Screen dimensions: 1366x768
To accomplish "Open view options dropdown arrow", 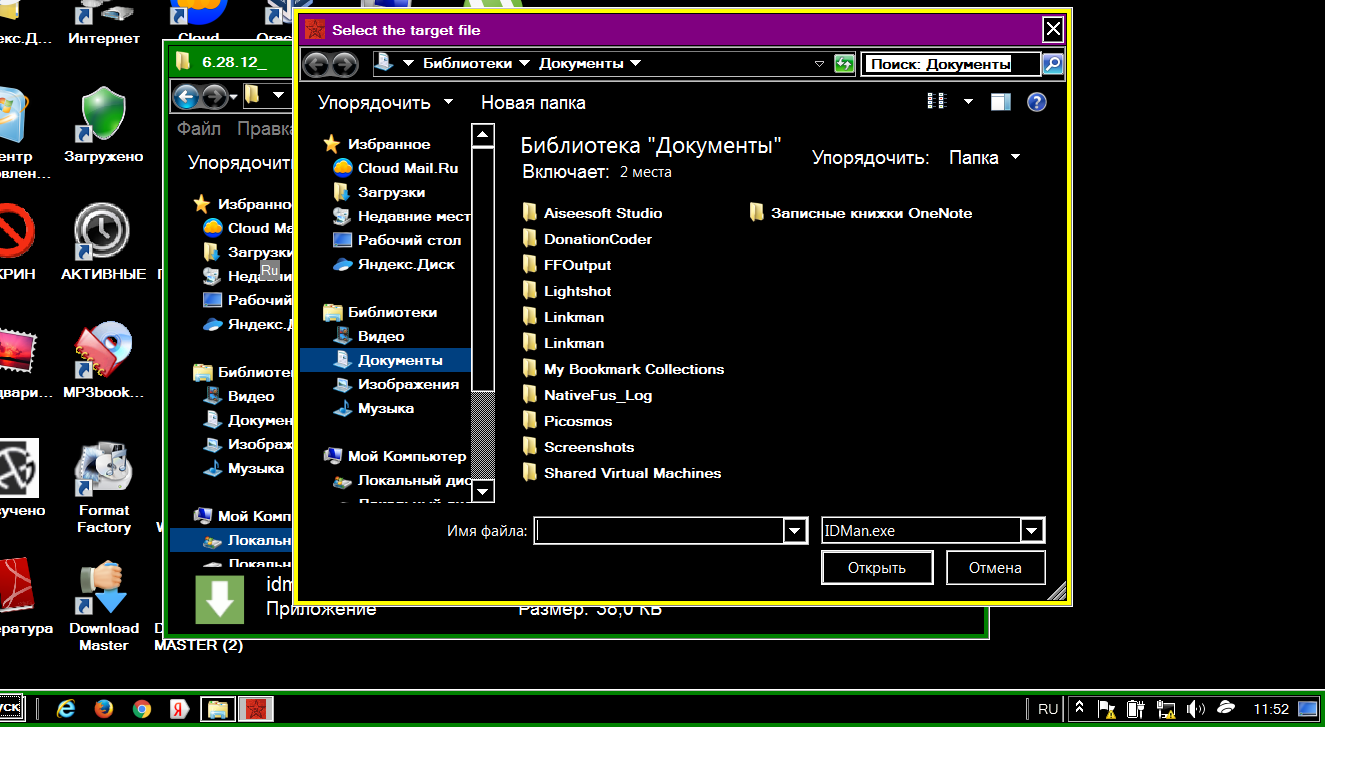I will click(968, 102).
